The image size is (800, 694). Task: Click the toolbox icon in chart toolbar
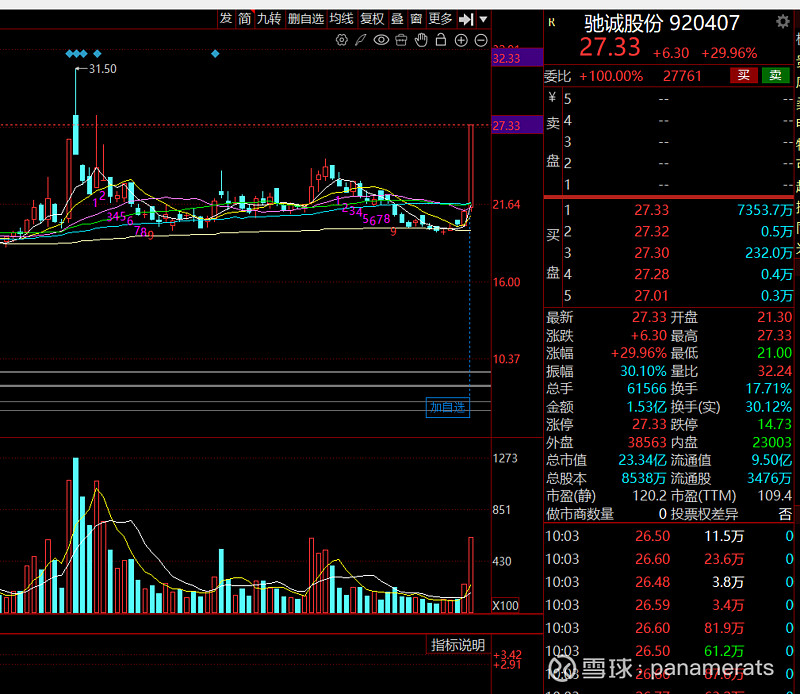pos(401,40)
